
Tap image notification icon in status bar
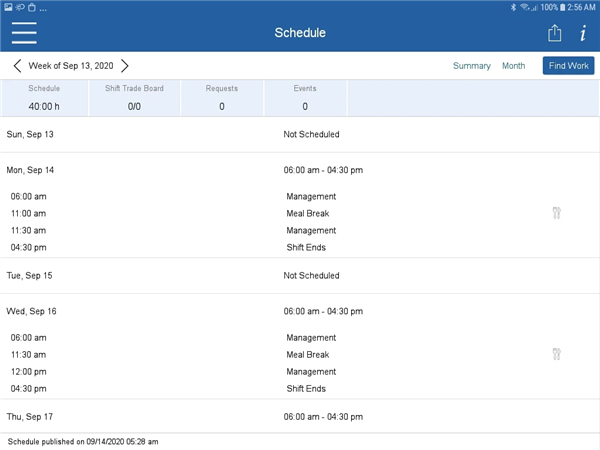tap(8, 7)
